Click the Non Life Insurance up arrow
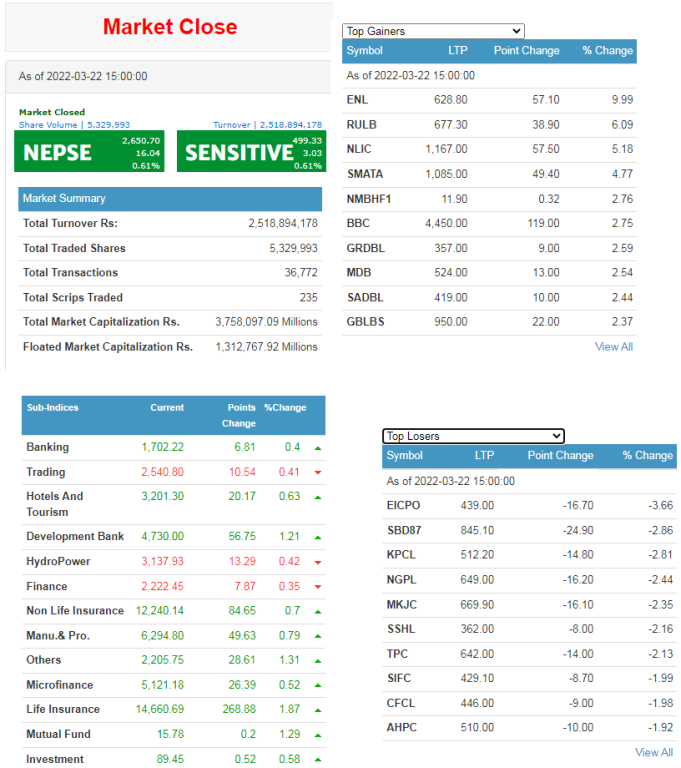This screenshot has width=681, height=768. tap(318, 612)
